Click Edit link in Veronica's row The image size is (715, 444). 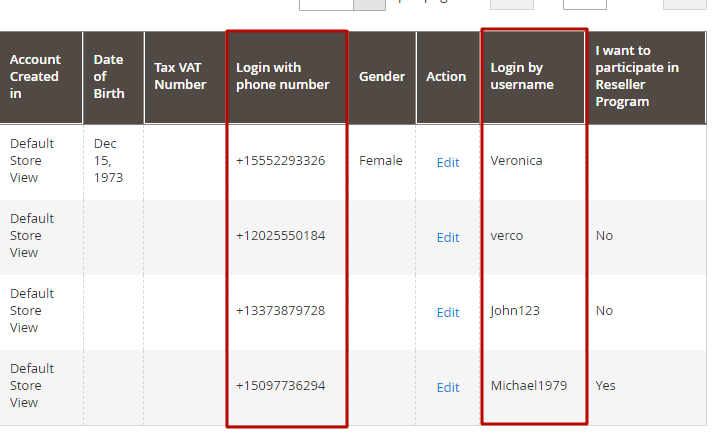point(448,162)
